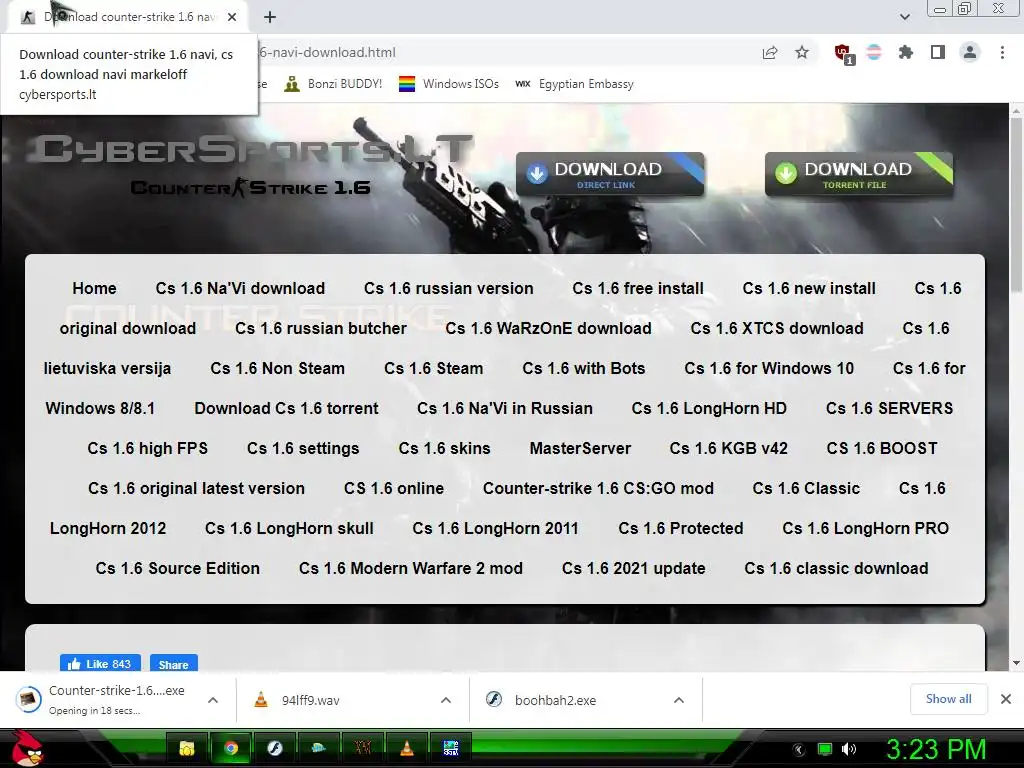Click the Facebook Like 843 button

(99, 664)
